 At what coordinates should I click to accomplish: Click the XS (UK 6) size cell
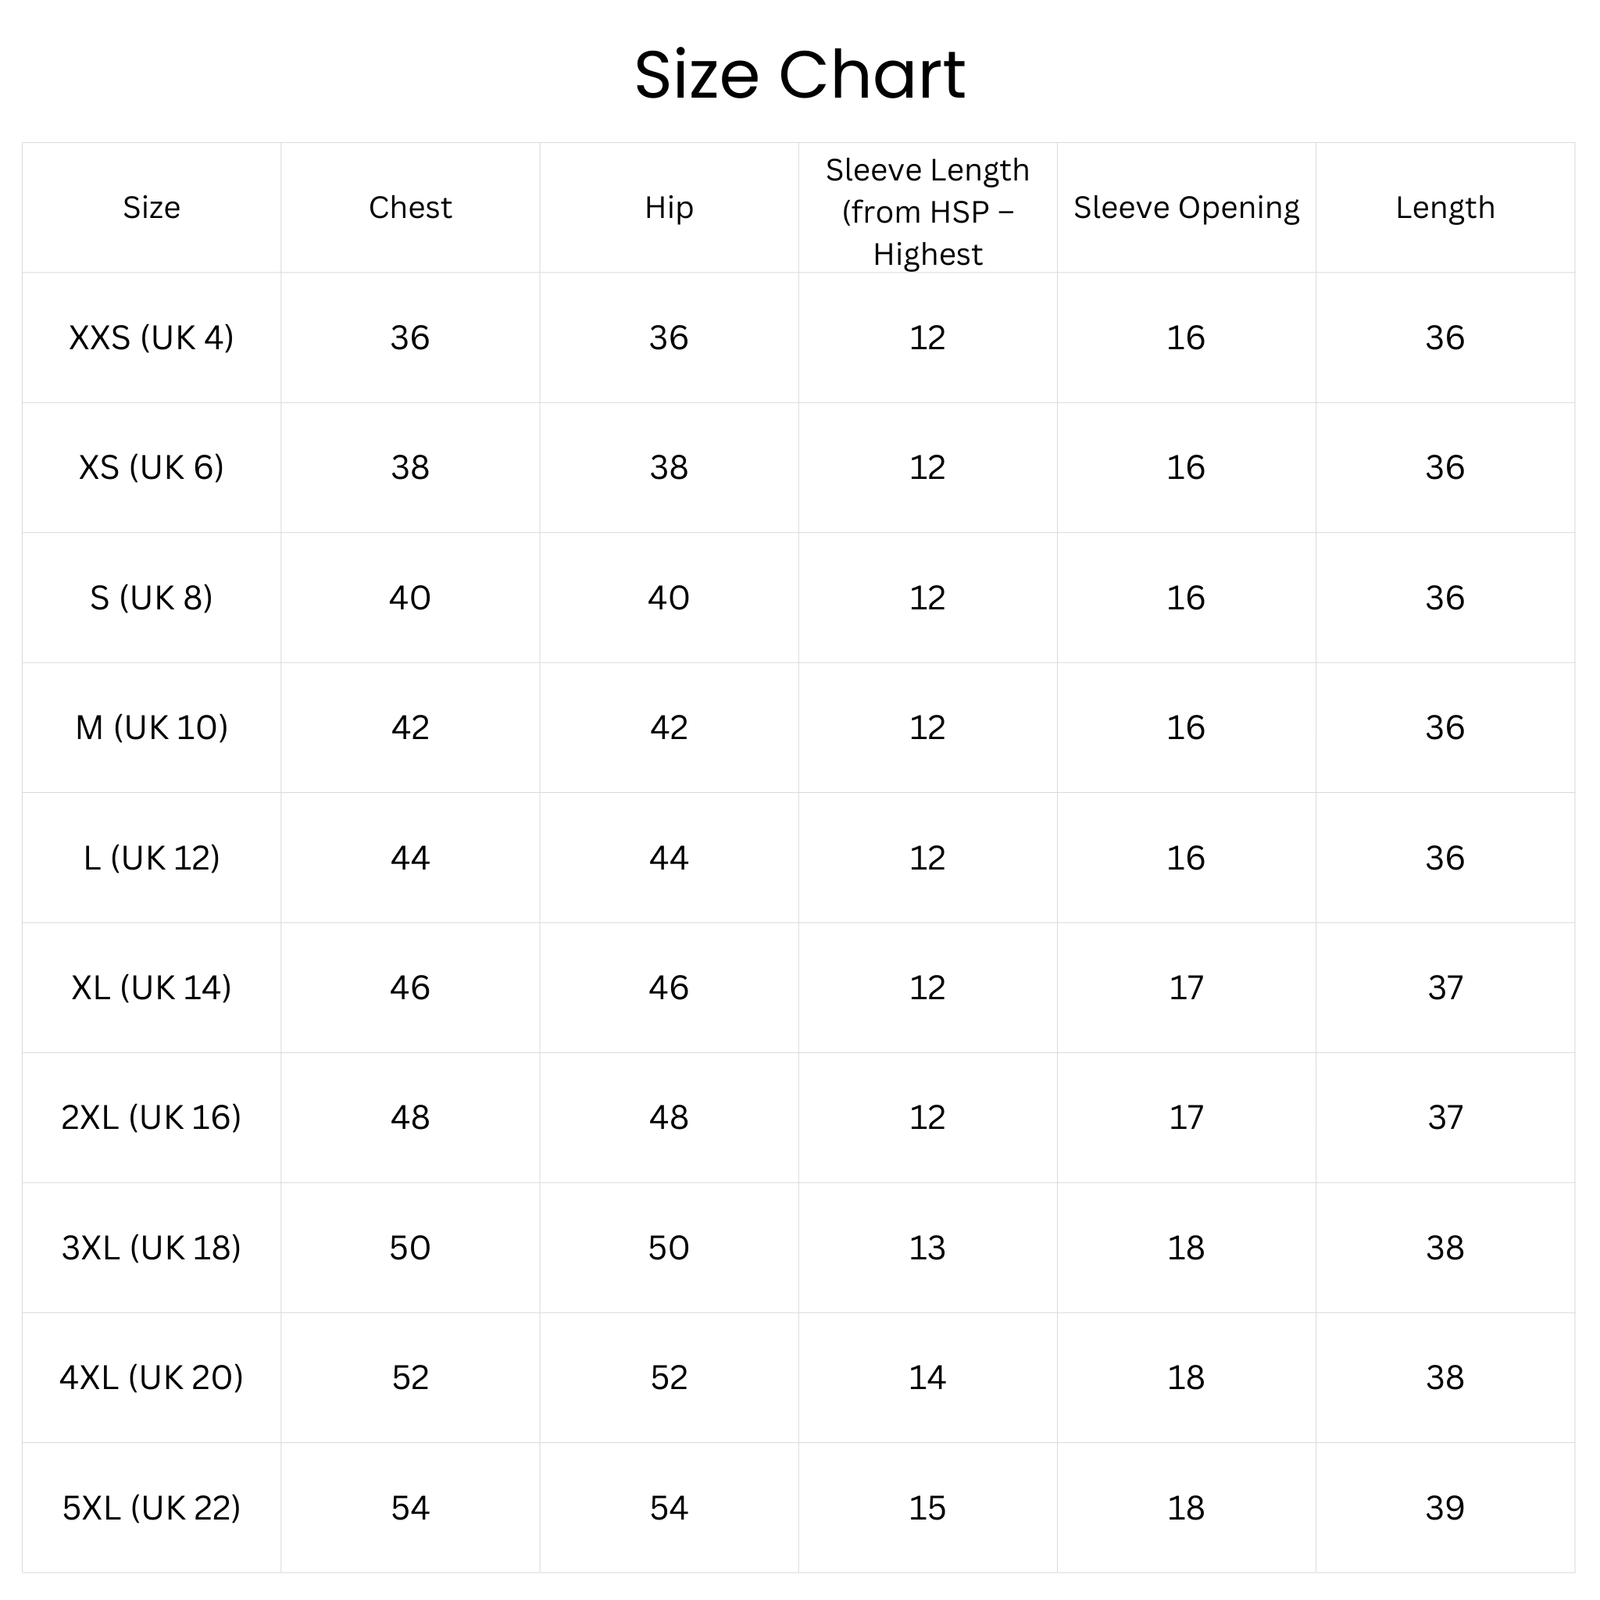click(152, 468)
